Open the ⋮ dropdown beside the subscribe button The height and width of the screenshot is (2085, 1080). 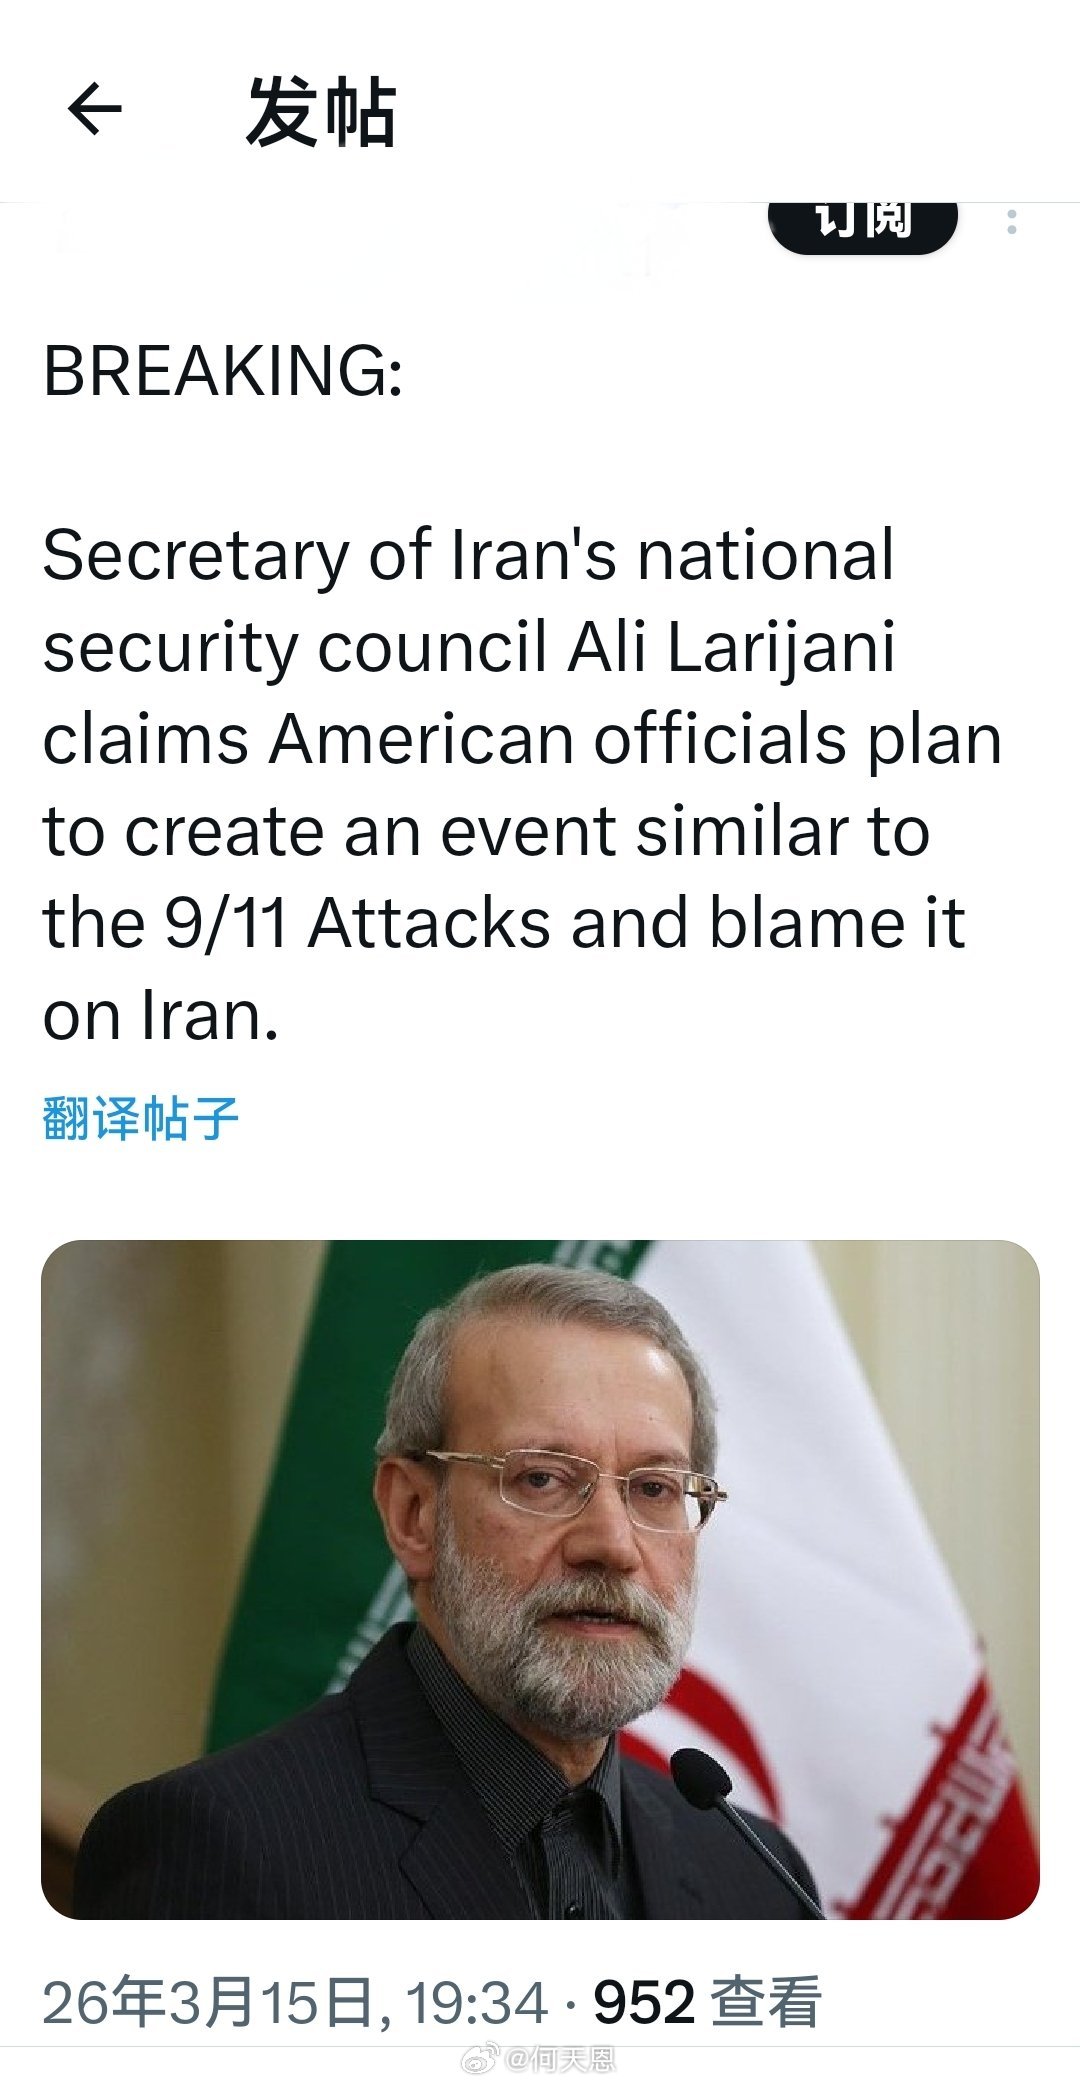pyautogui.click(x=1012, y=222)
